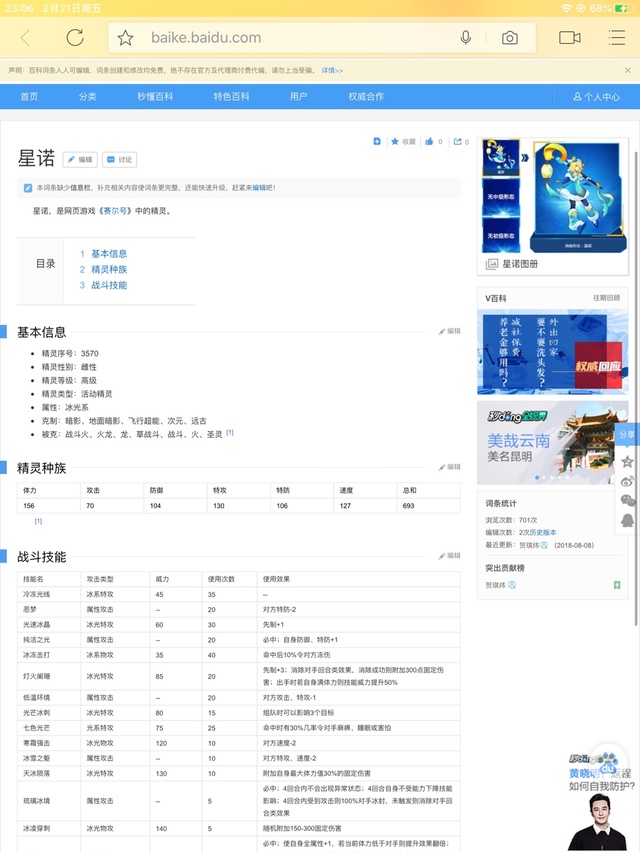Open the 黄晓明 如何自我防护 video popup

tap(601, 800)
